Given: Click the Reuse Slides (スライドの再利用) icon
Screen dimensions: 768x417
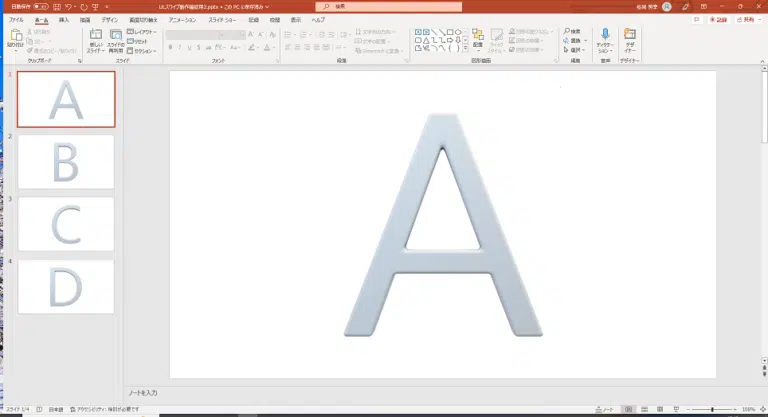Looking at the screenshot, I should tap(116, 38).
